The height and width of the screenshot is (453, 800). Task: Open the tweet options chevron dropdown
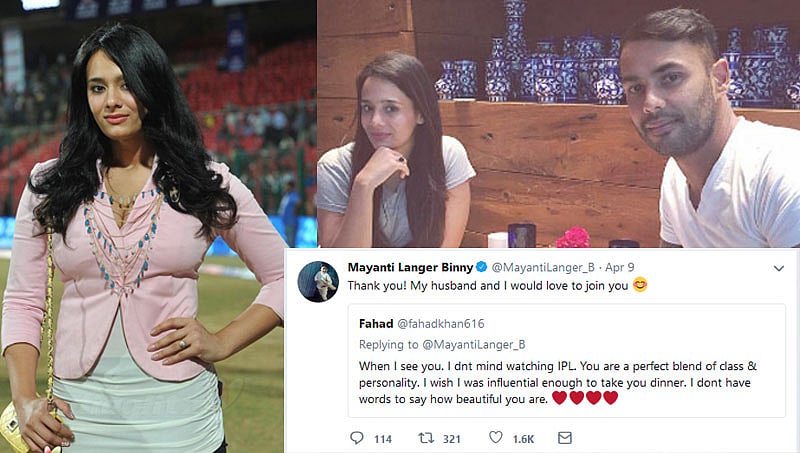[779, 268]
